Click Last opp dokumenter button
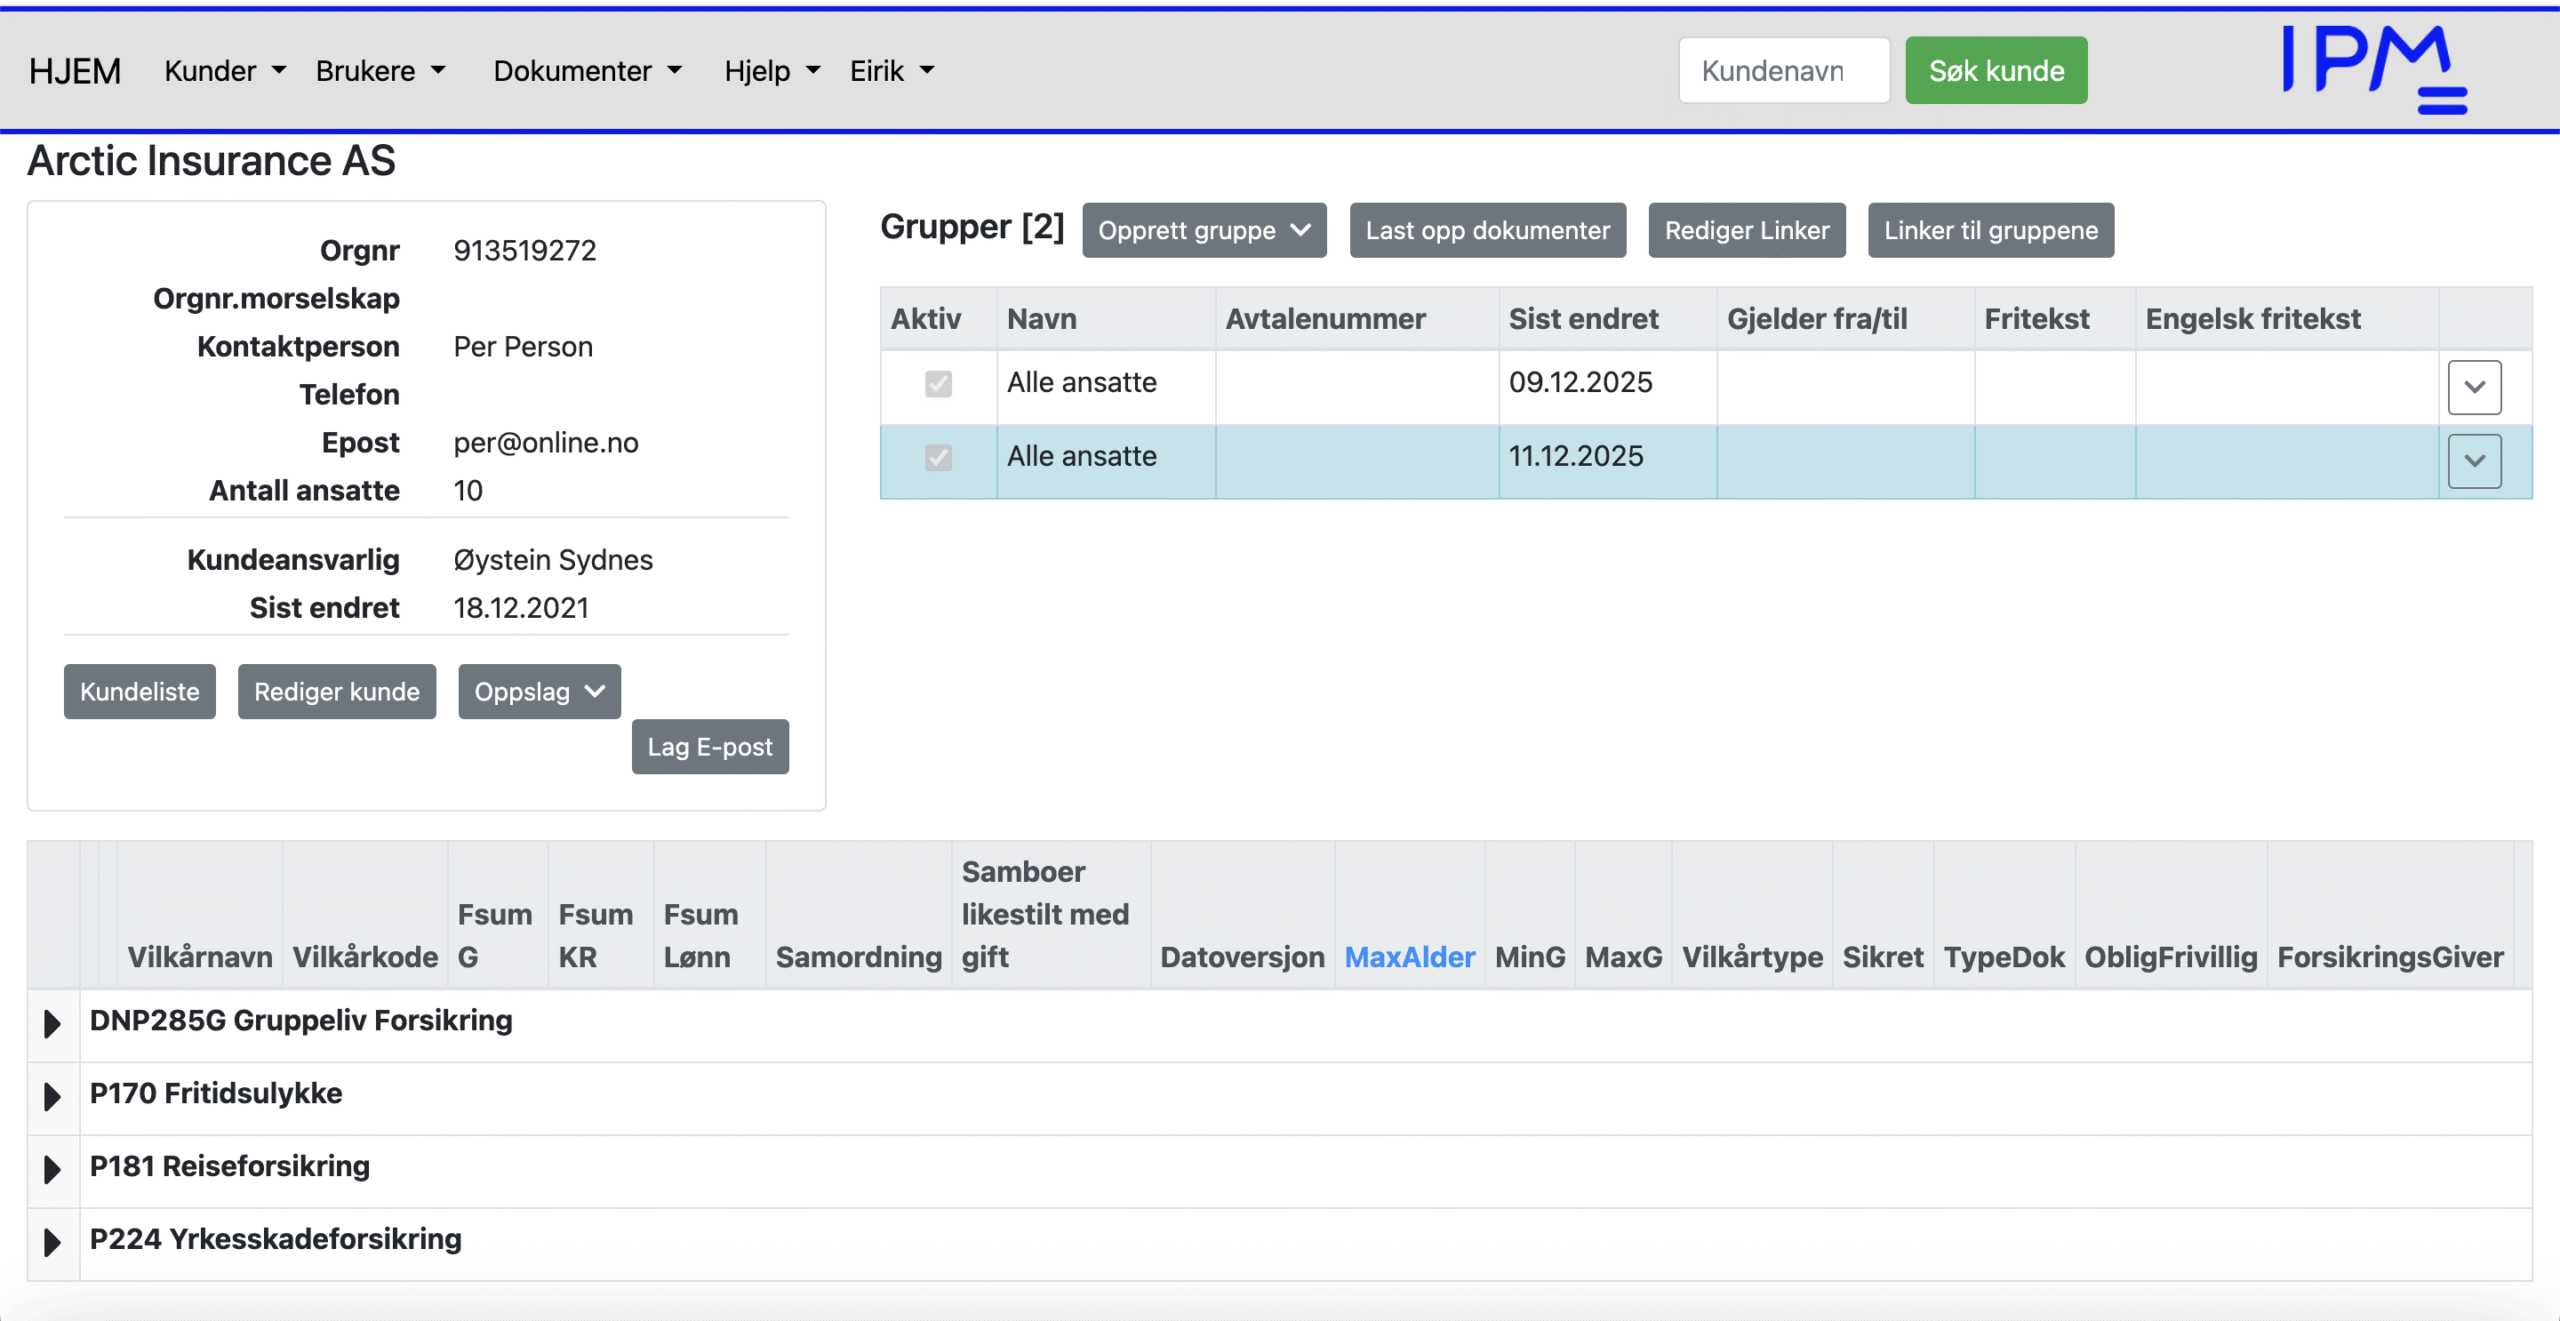The image size is (2560, 1321). pos(1487,230)
